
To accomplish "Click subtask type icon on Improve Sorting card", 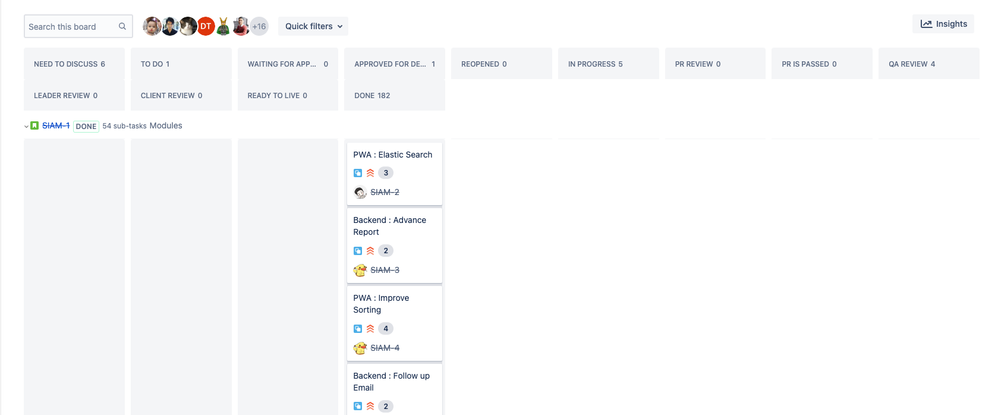I will (x=358, y=329).
